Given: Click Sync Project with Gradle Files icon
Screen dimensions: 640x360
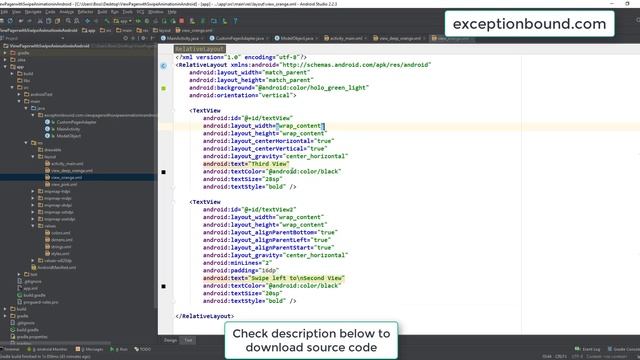Looking at the screenshot, I should coord(202,21).
